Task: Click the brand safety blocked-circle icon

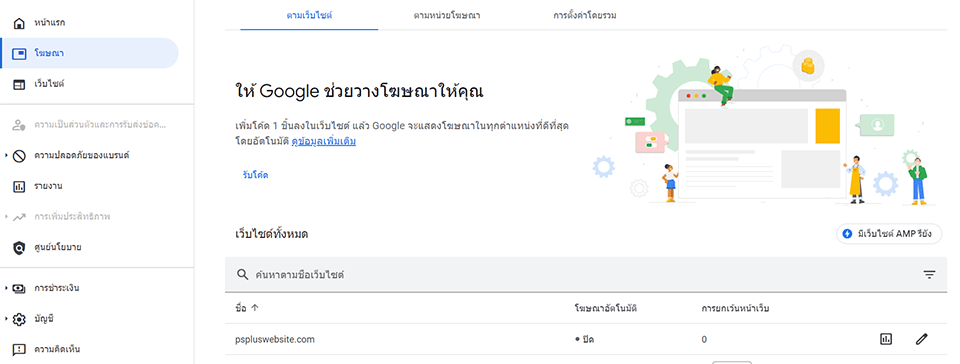Action: click(19, 156)
